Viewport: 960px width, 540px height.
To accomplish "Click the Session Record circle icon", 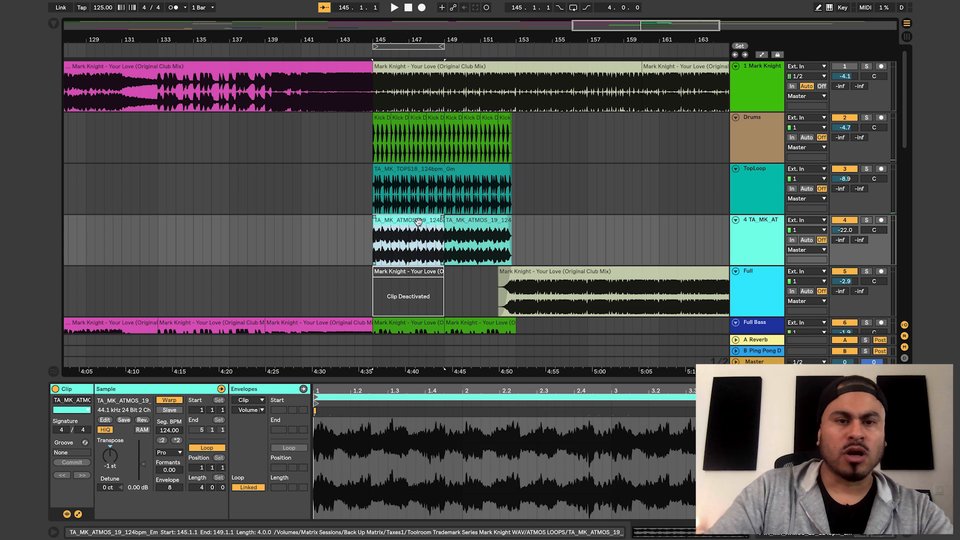I will [486, 7].
